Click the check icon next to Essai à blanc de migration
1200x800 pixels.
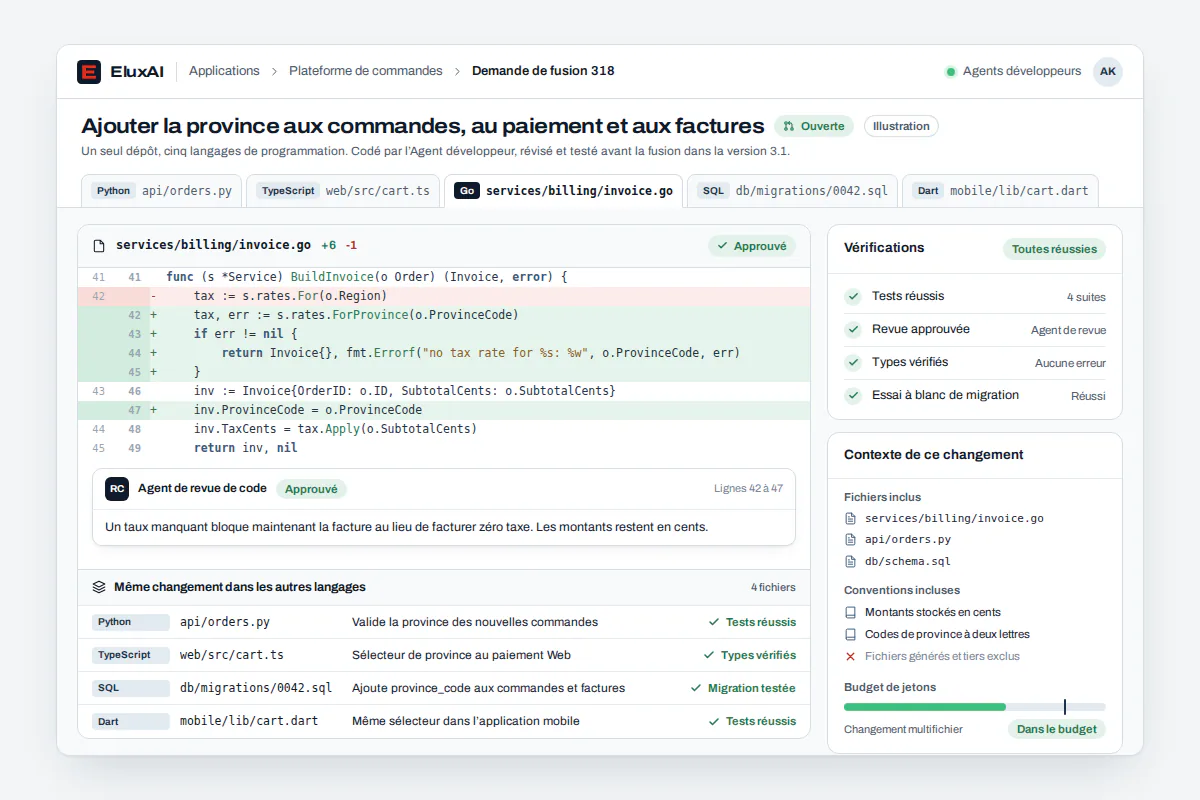pyautogui.click(x=853, y=395)
